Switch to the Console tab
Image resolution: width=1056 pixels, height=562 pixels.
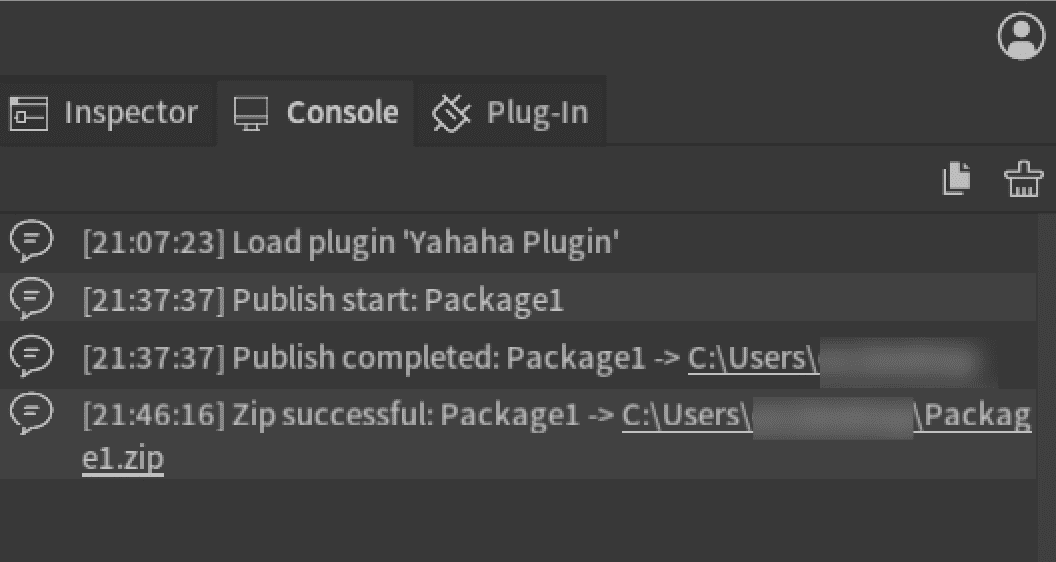[x=342, y=113]
